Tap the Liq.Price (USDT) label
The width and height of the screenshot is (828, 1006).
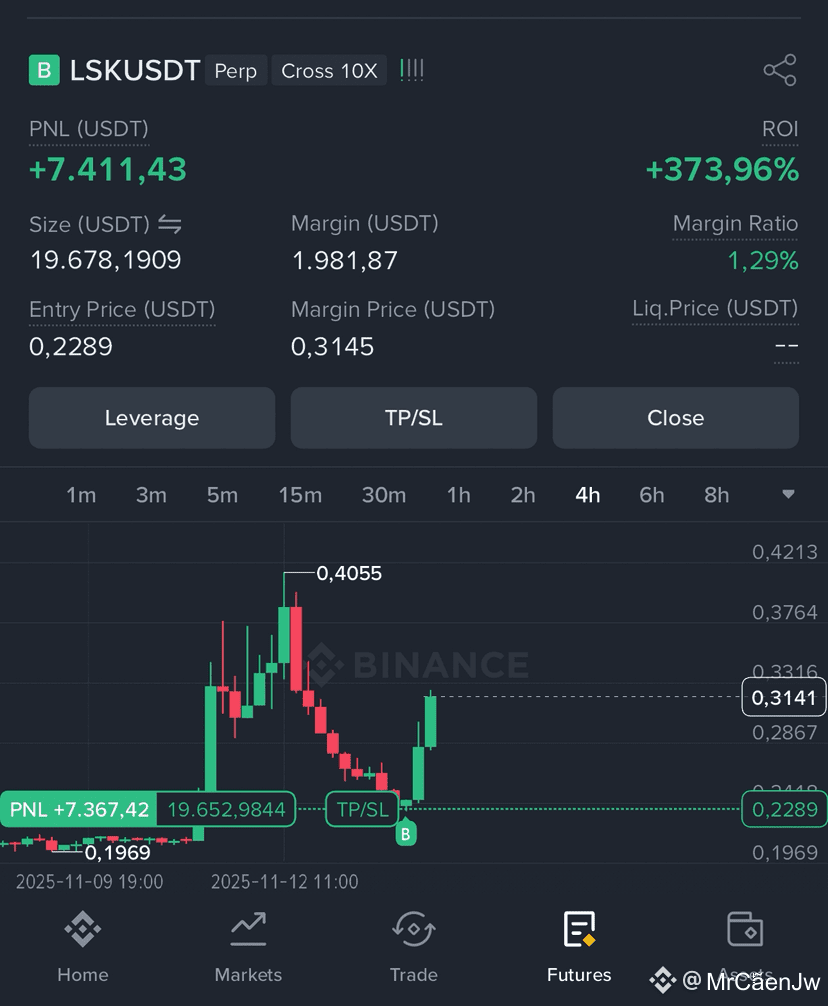click(x=715, y=308)
